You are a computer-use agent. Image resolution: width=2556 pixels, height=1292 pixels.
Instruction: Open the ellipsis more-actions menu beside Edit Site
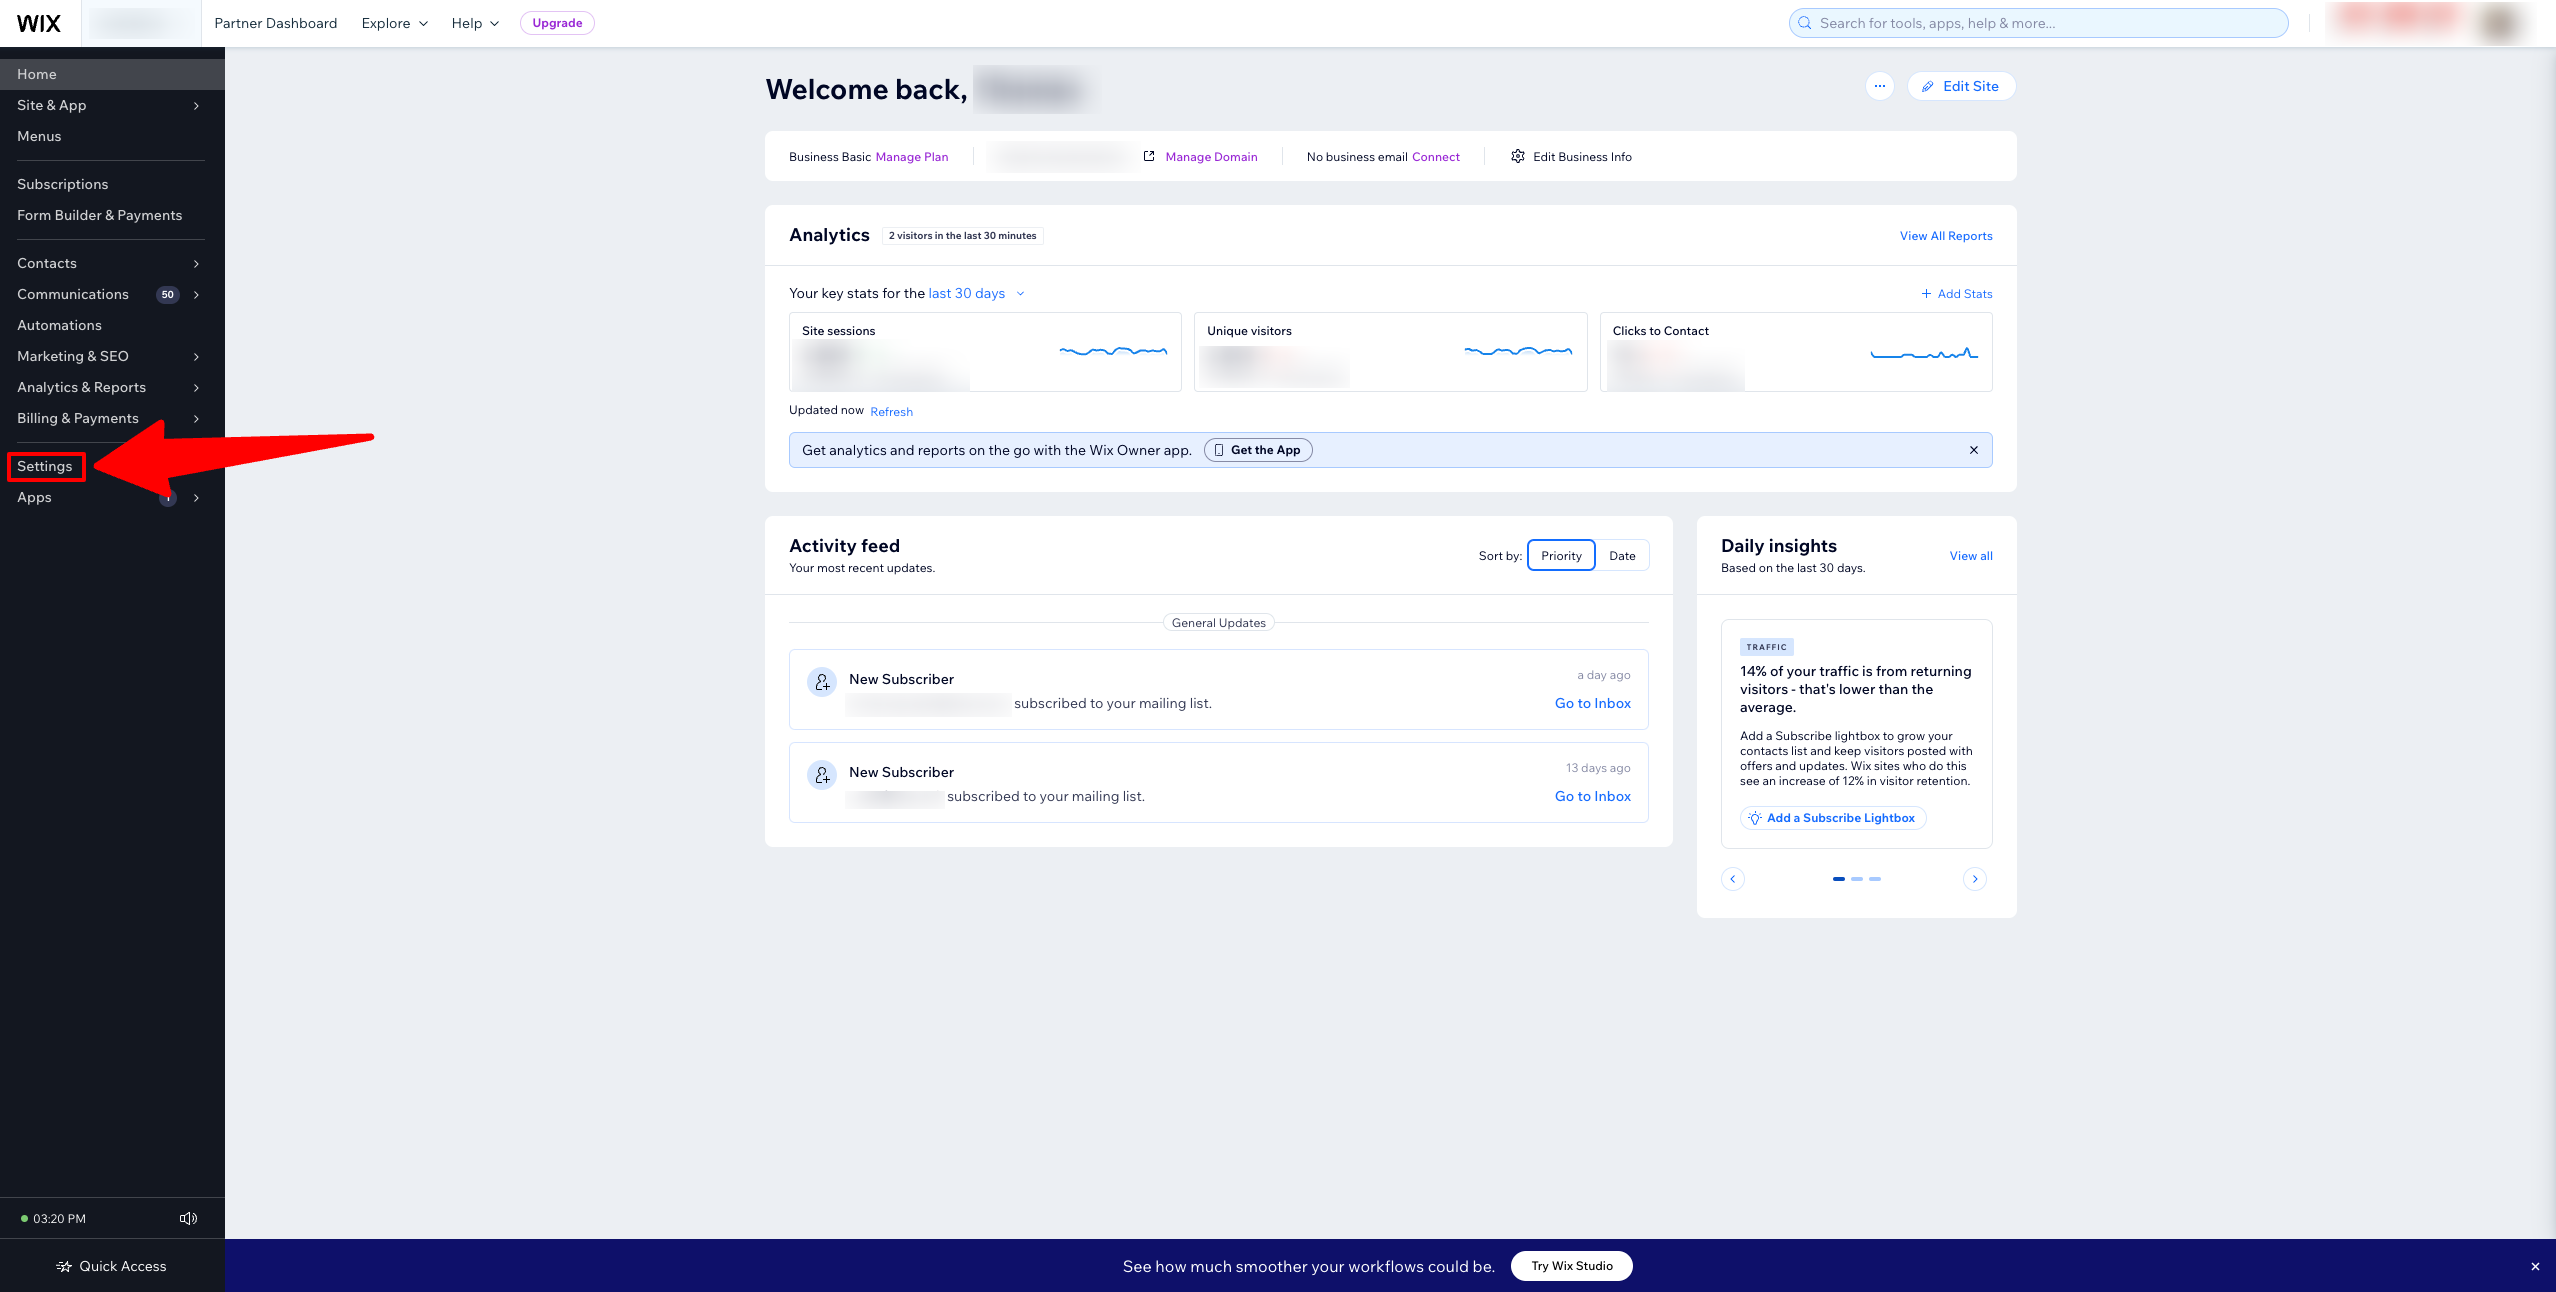1880,86
